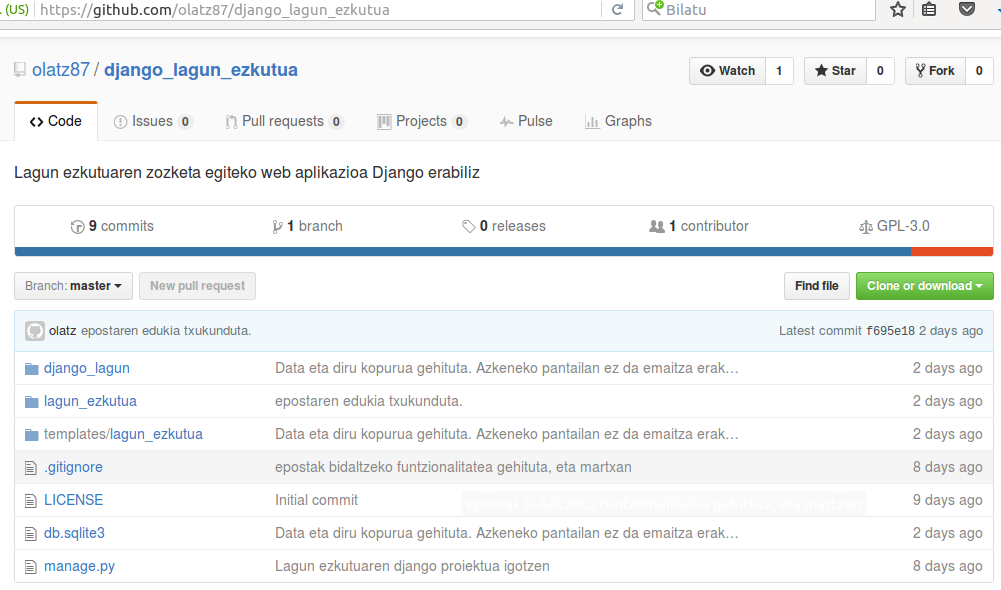Click the orange language bar segment
1001x590 pixels.
[x=952, y=252]
